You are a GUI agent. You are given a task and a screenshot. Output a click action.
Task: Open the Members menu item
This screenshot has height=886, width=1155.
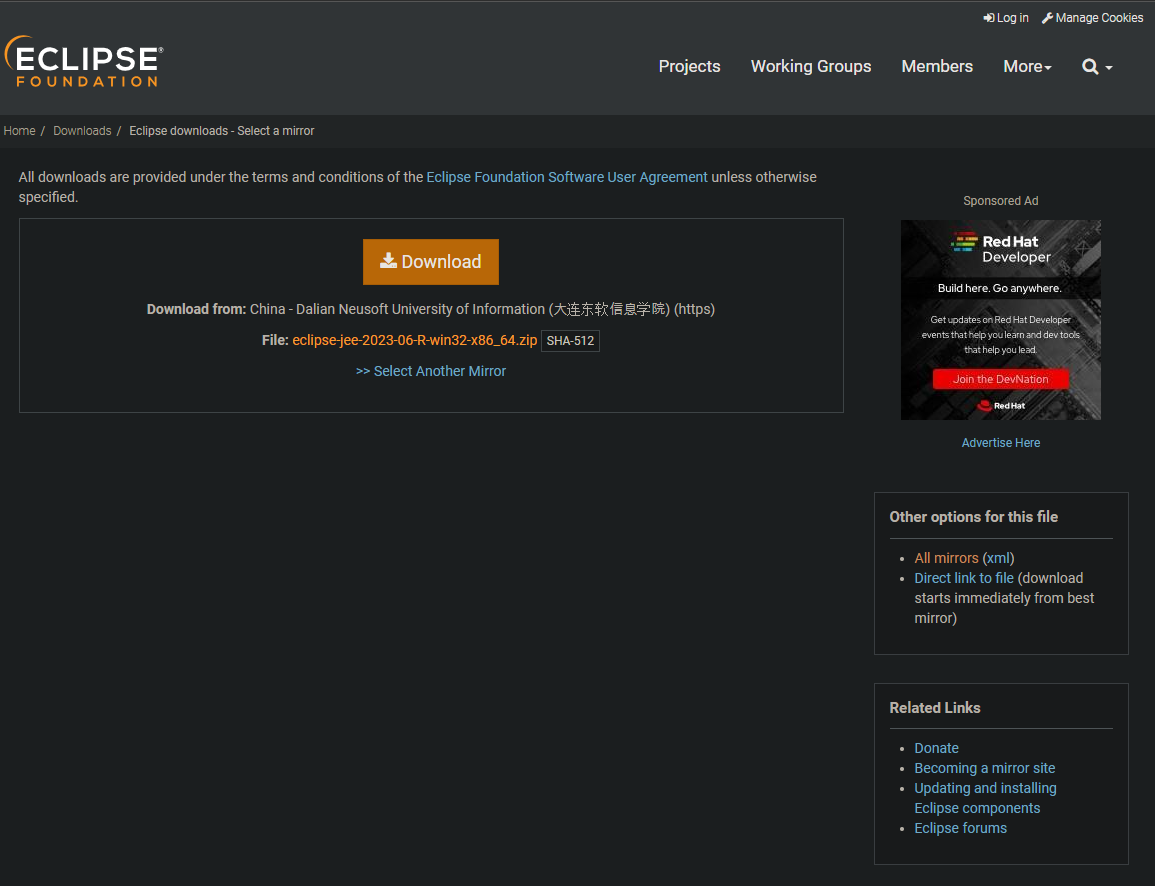(x=937, y=66)
